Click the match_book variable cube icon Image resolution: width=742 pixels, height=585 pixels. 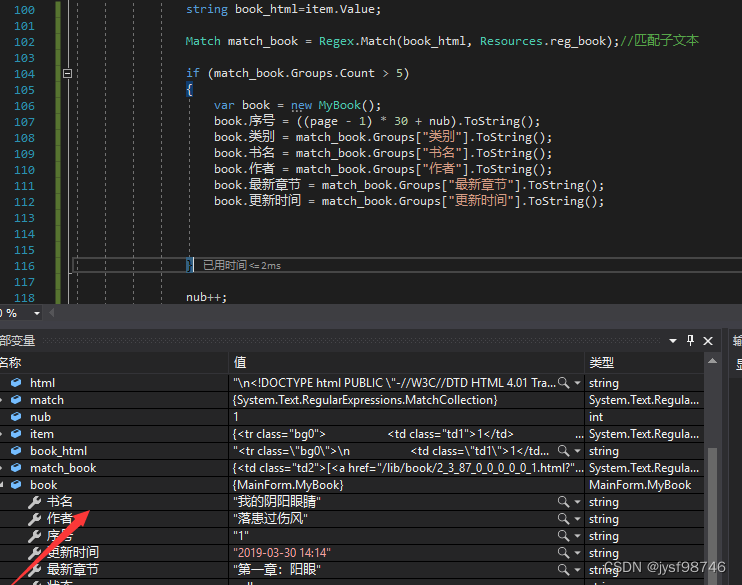pos(16,468)
